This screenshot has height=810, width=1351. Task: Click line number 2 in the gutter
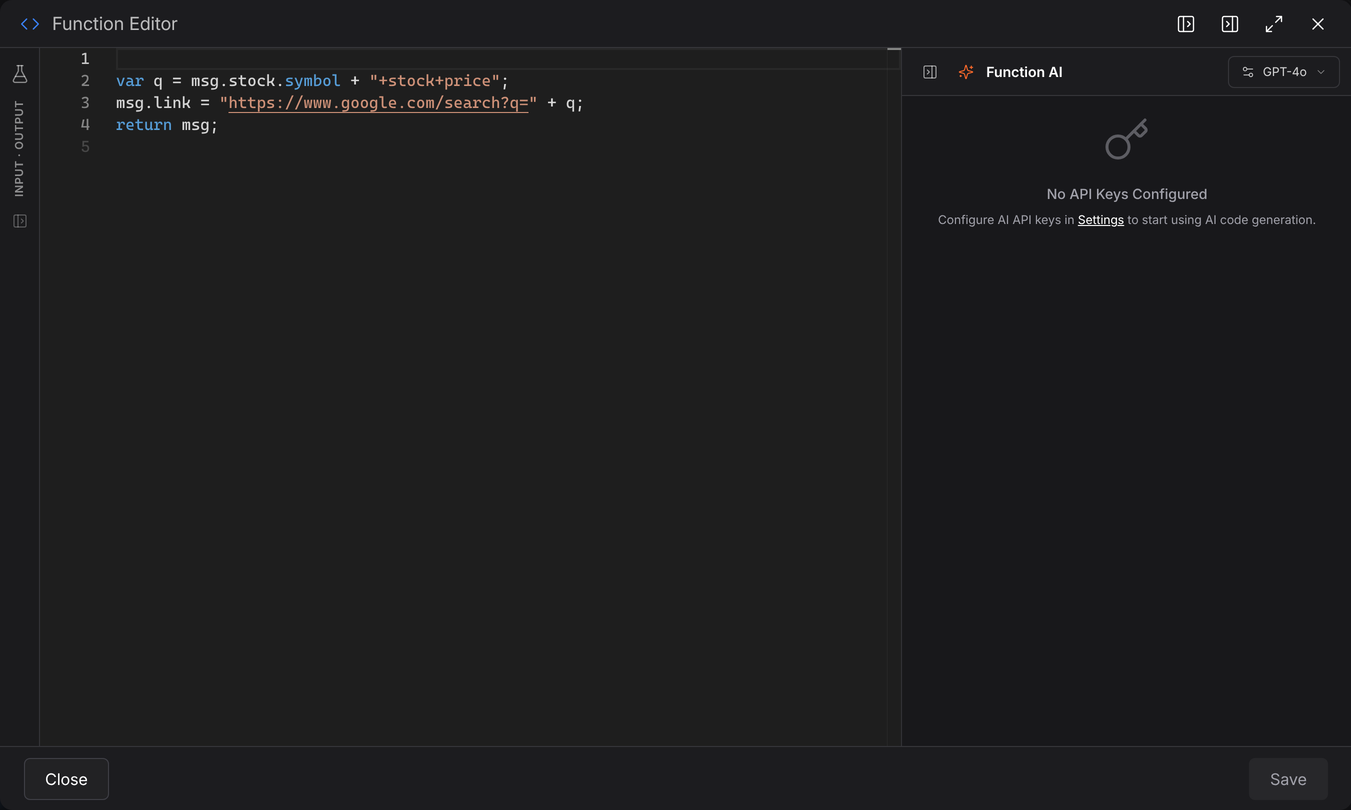pos(85,81)
